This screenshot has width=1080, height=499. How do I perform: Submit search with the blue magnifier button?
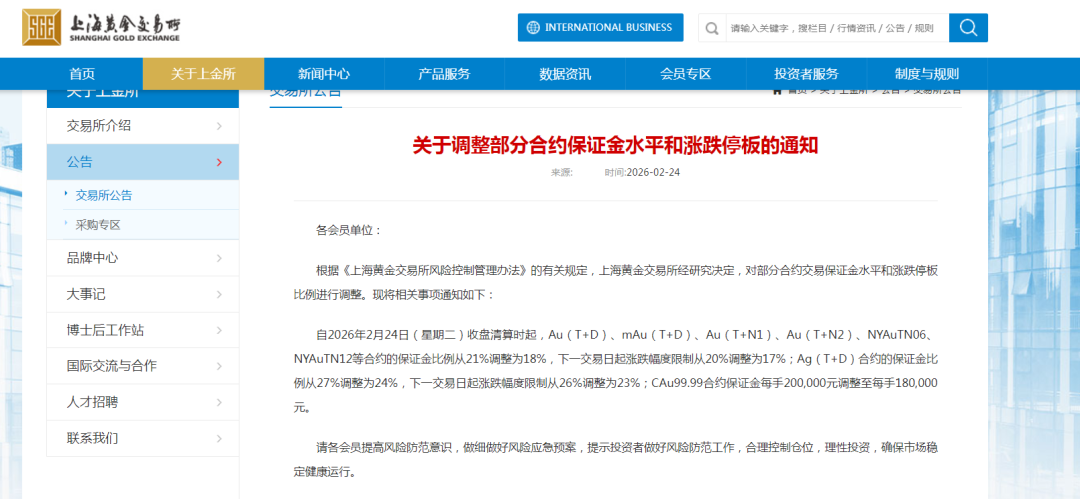968,28
